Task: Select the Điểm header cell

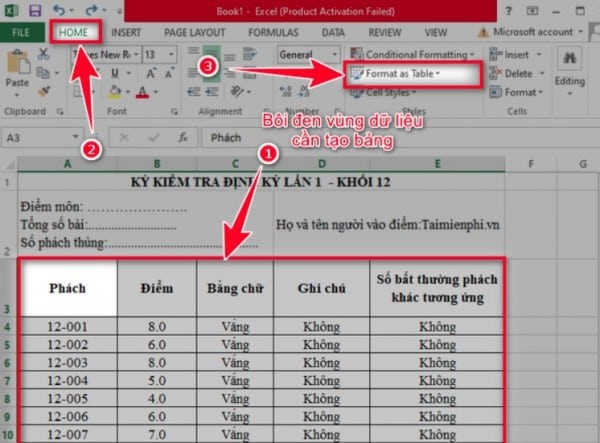Action: coord(157,288)
